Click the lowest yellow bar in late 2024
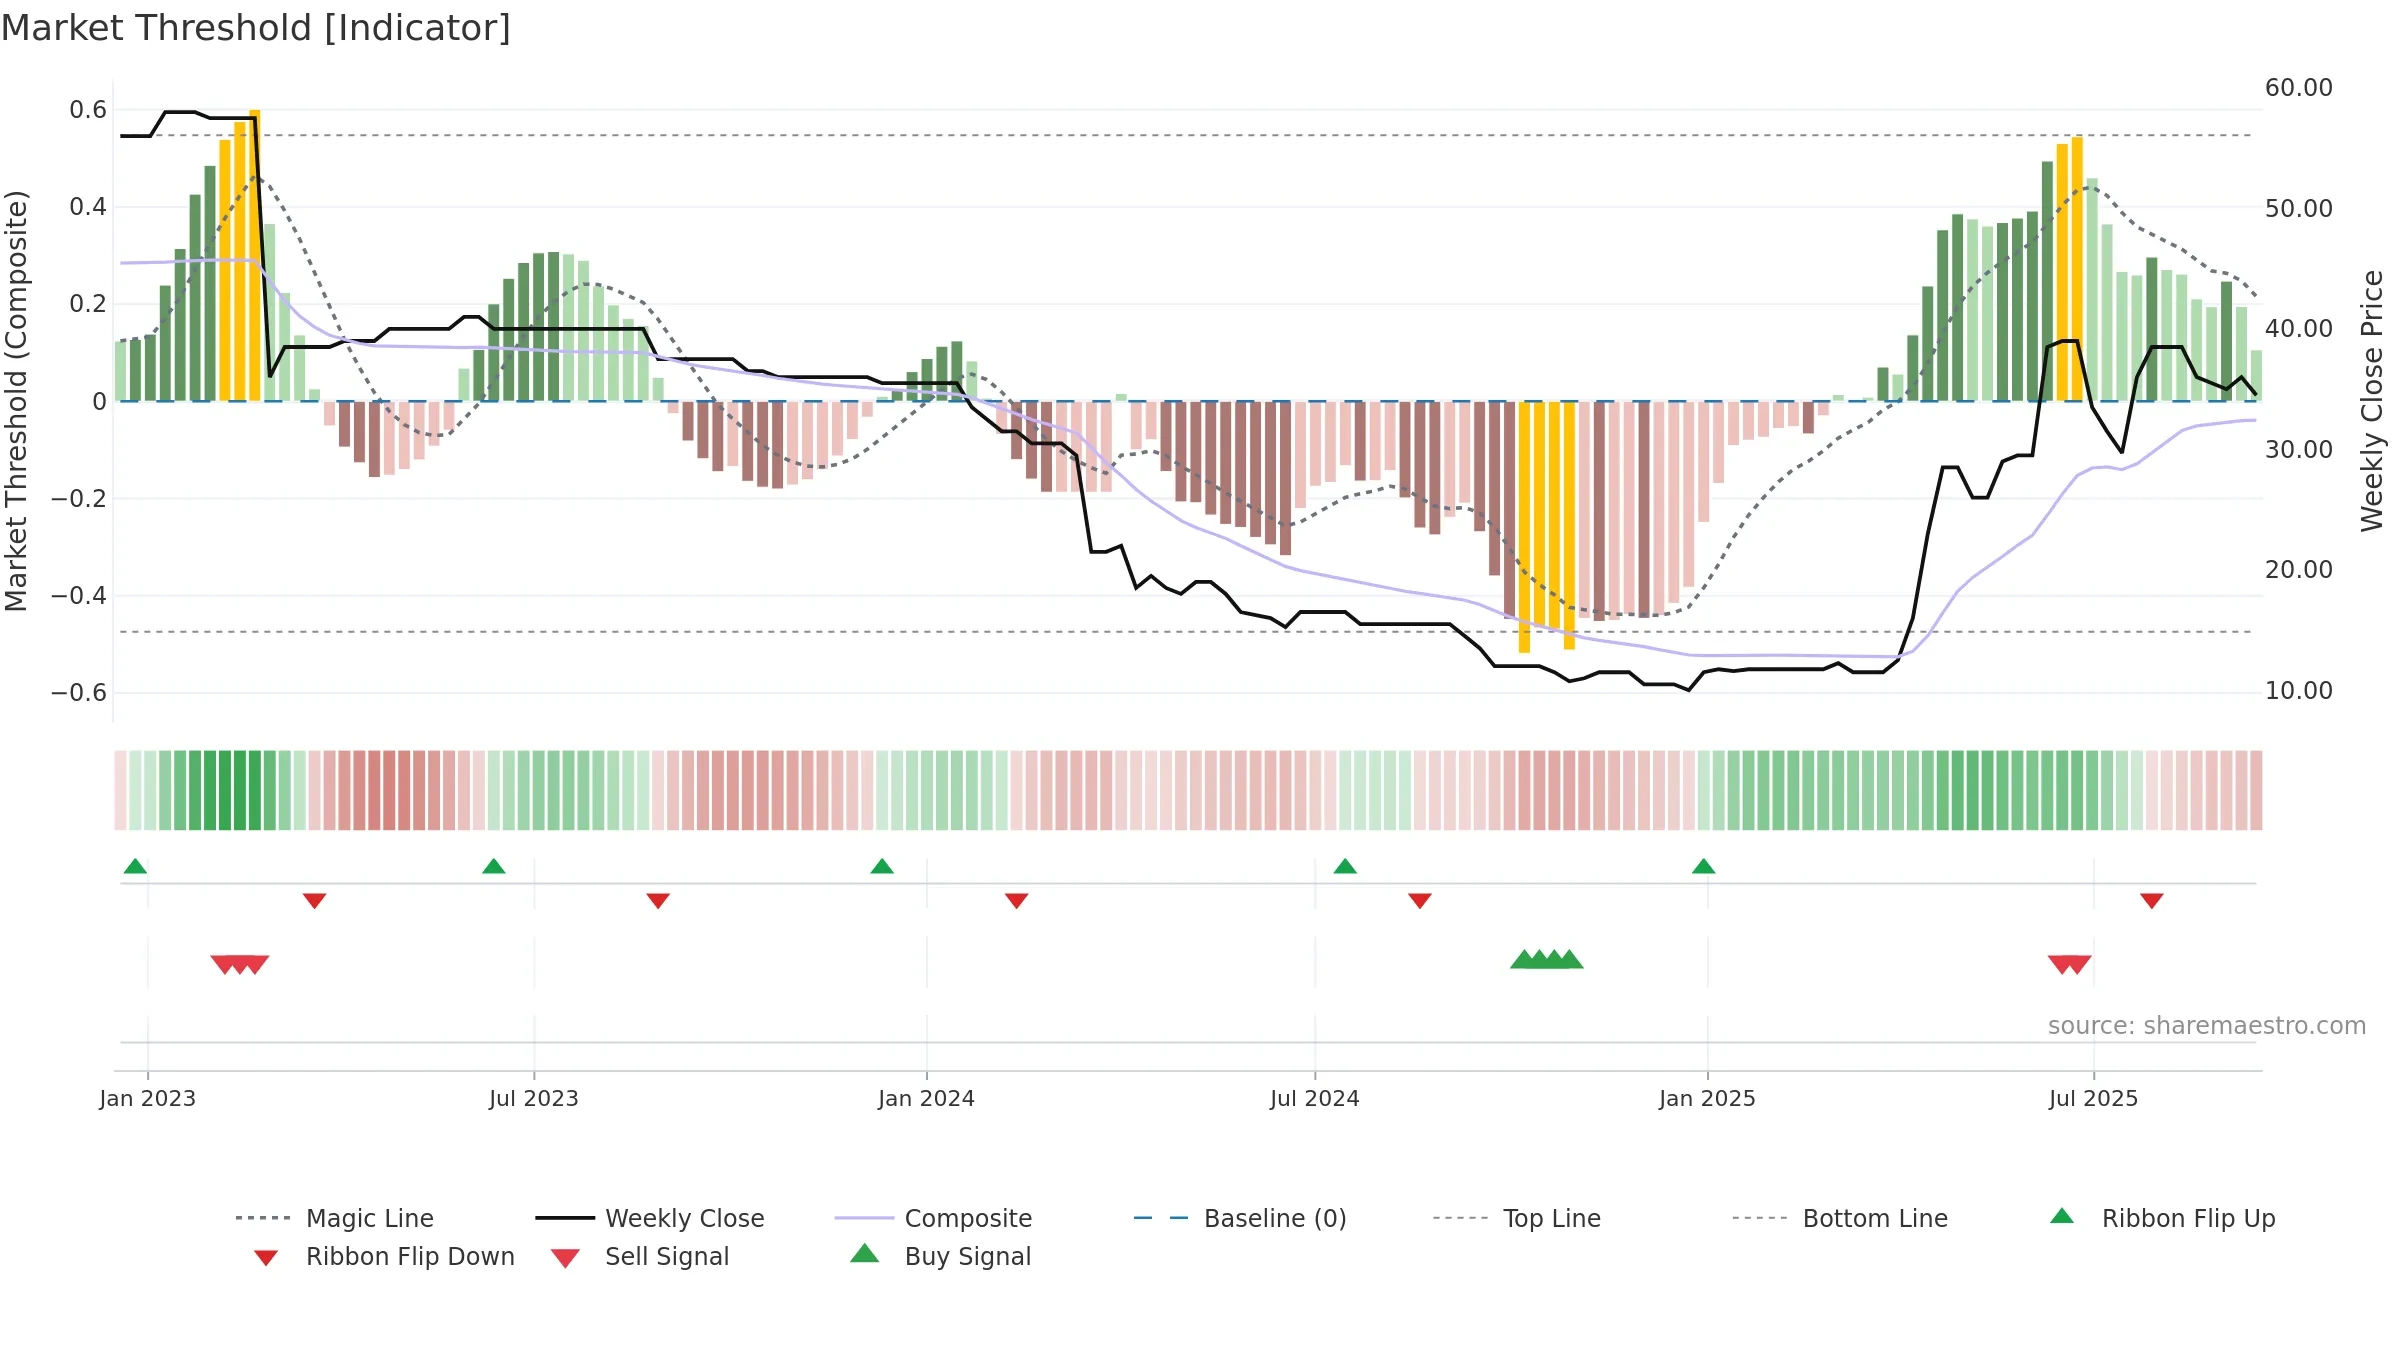 [1524, 527]
